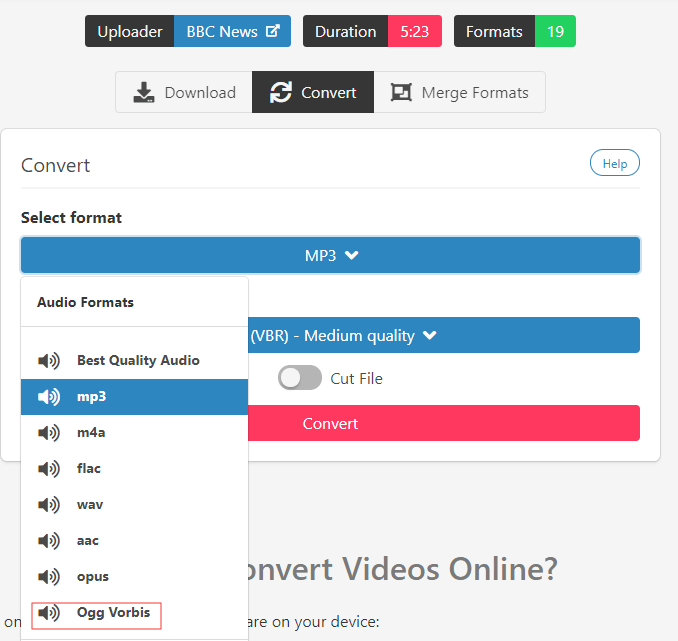The height and width of the screenshot is (641, 678).
Task: Toggle the Cut File switch
Action: click(300, 378)
